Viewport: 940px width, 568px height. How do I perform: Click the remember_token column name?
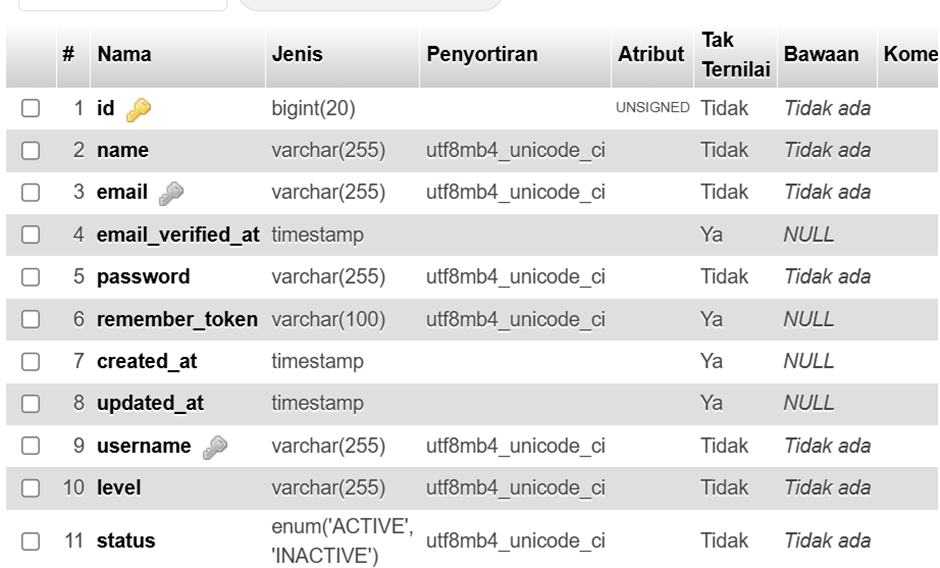click(177, 319)
